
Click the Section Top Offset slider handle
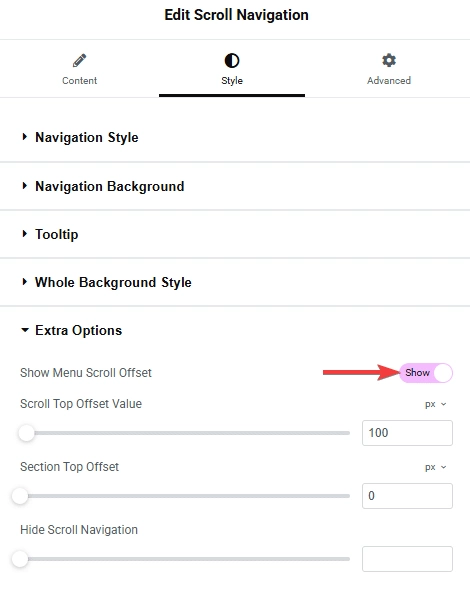point(20,496)
